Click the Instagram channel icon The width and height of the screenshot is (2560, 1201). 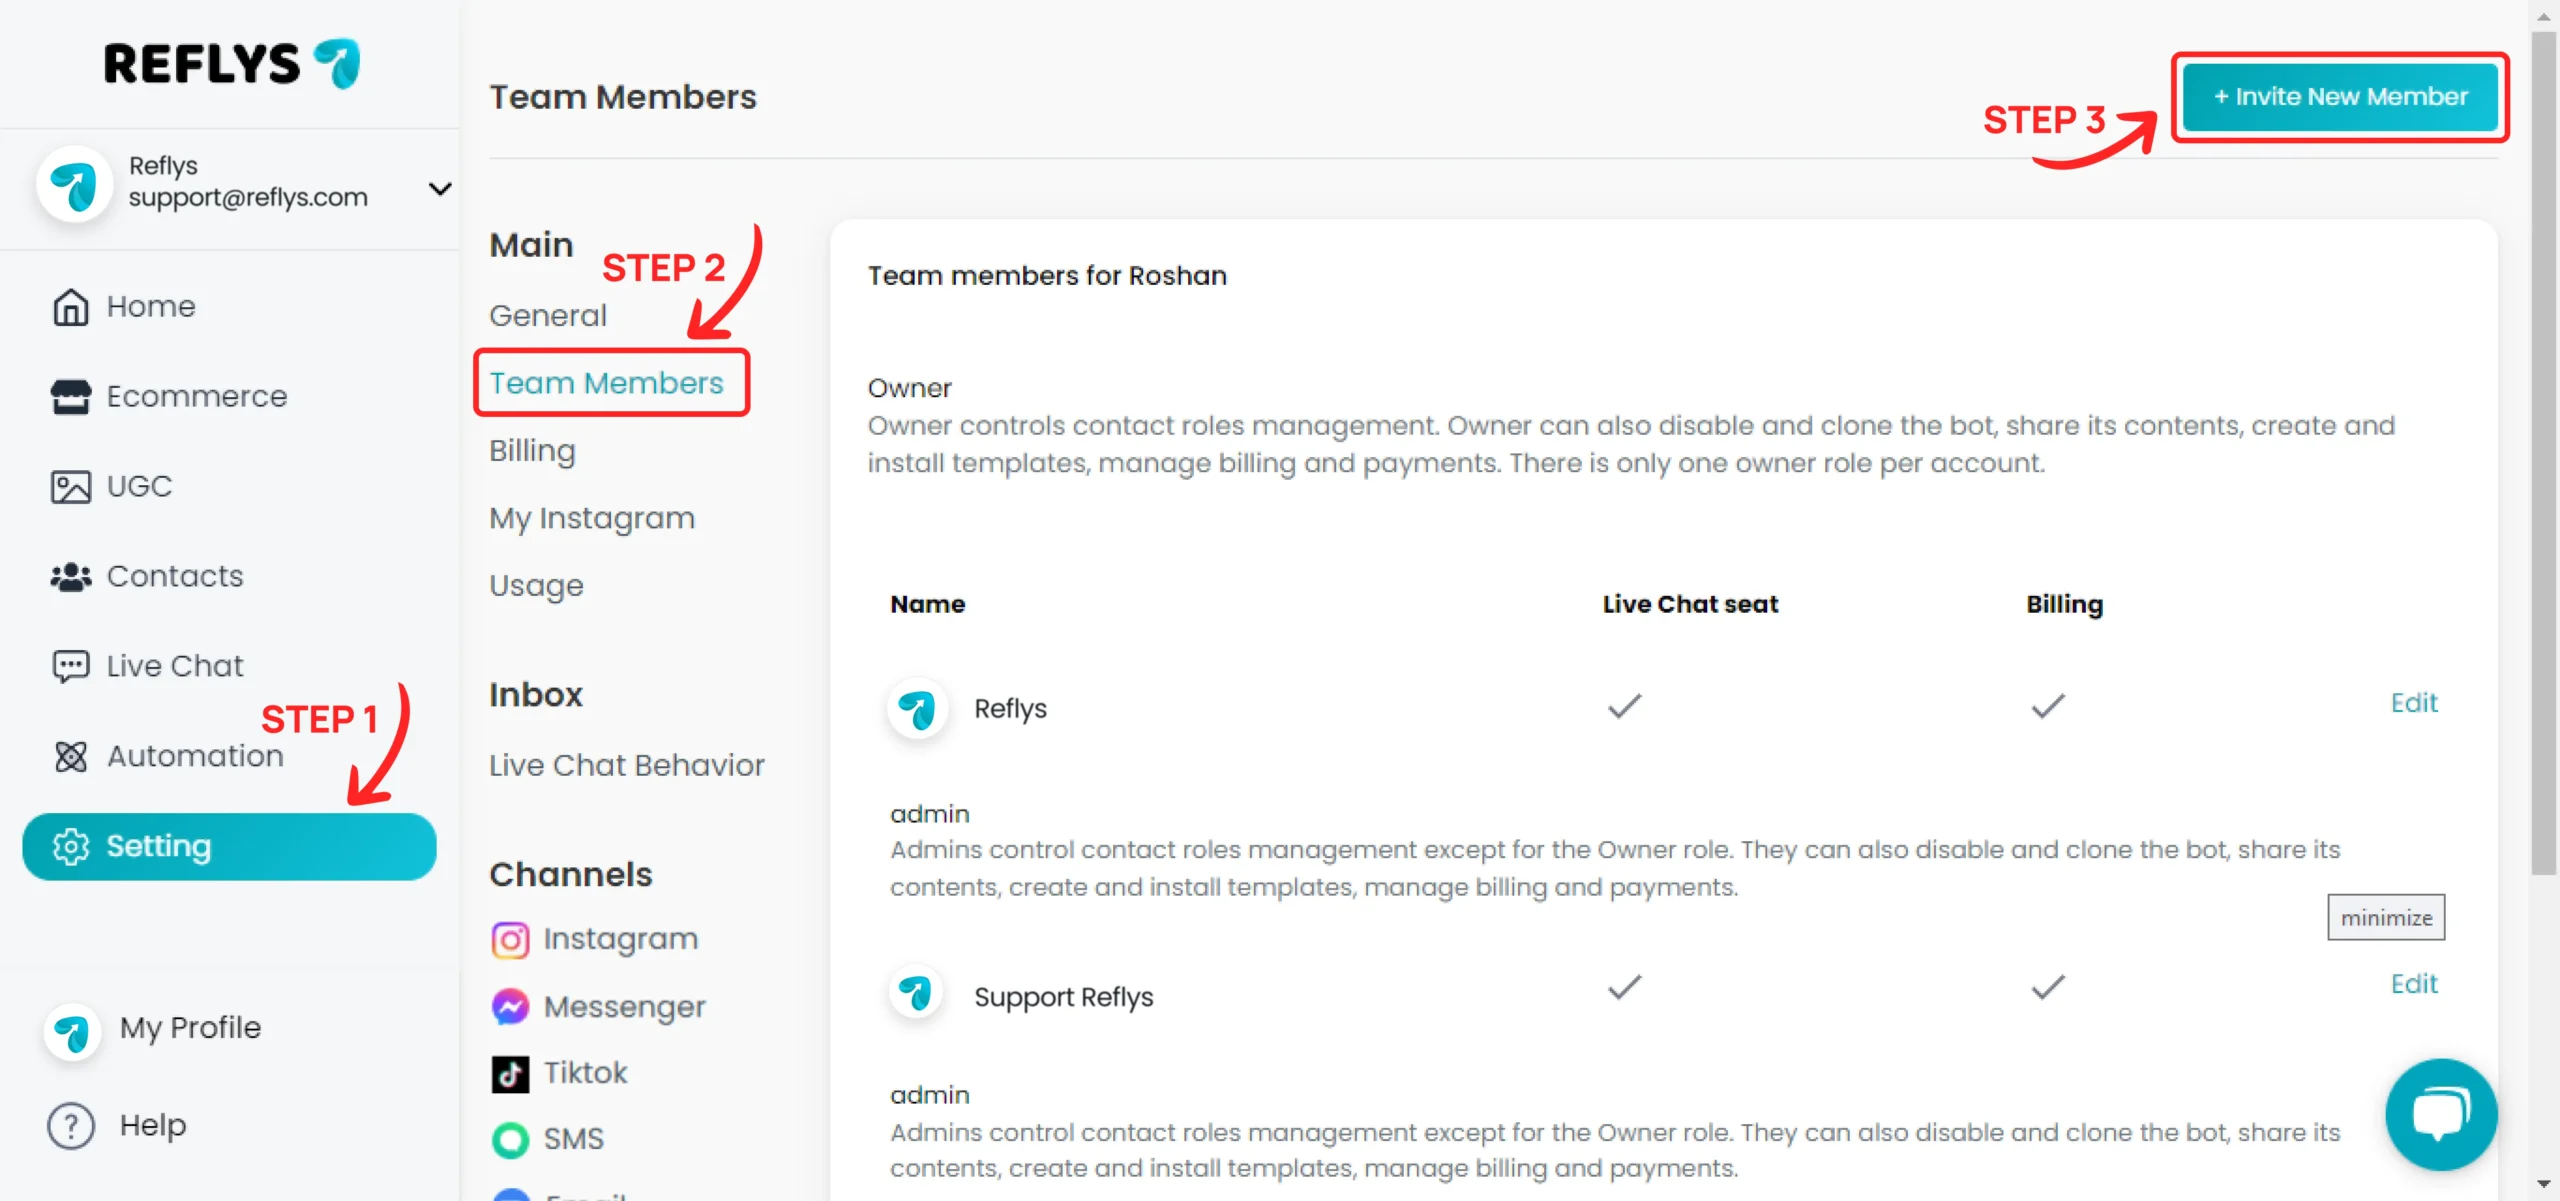[x=510, y=940]
